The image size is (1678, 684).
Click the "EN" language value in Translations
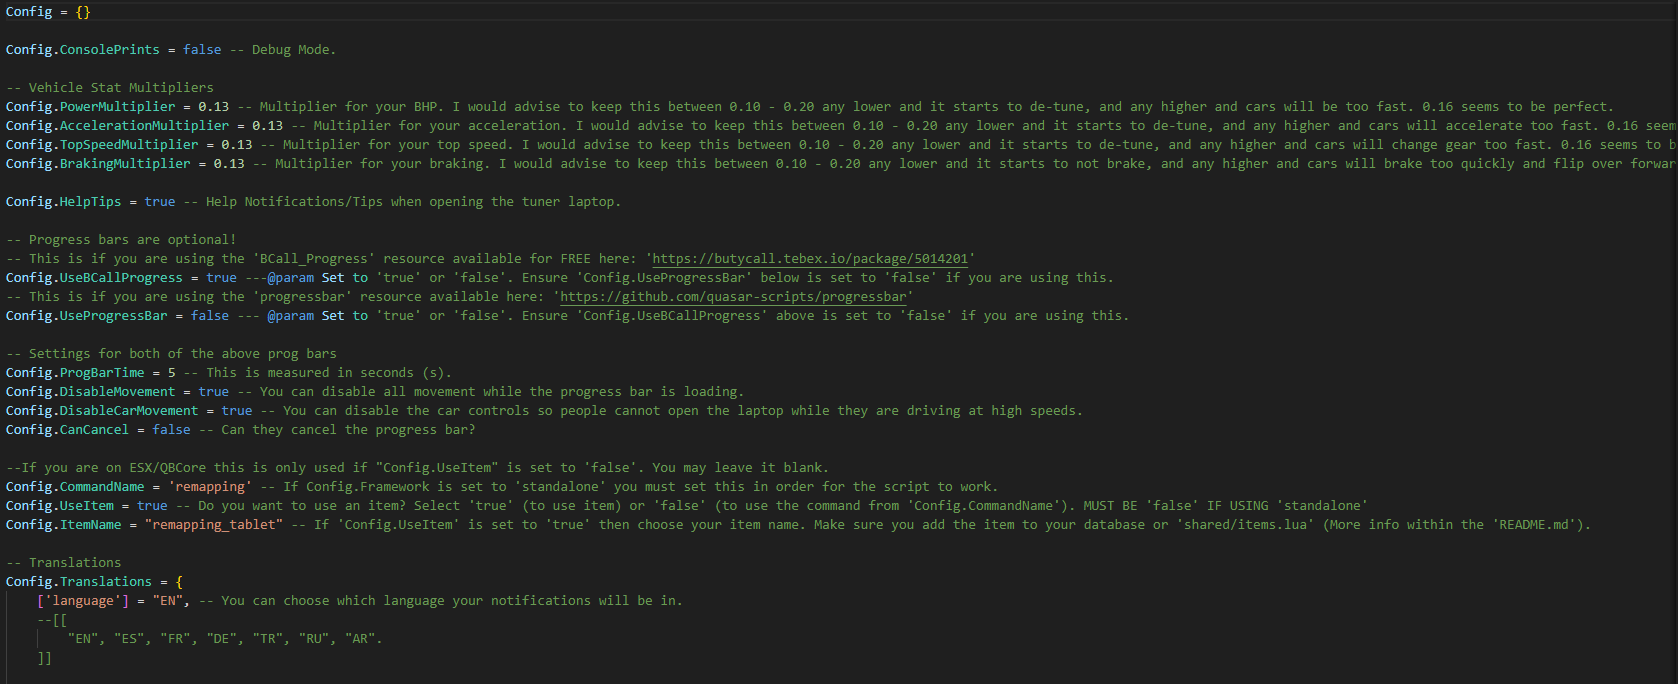(168, 601)
